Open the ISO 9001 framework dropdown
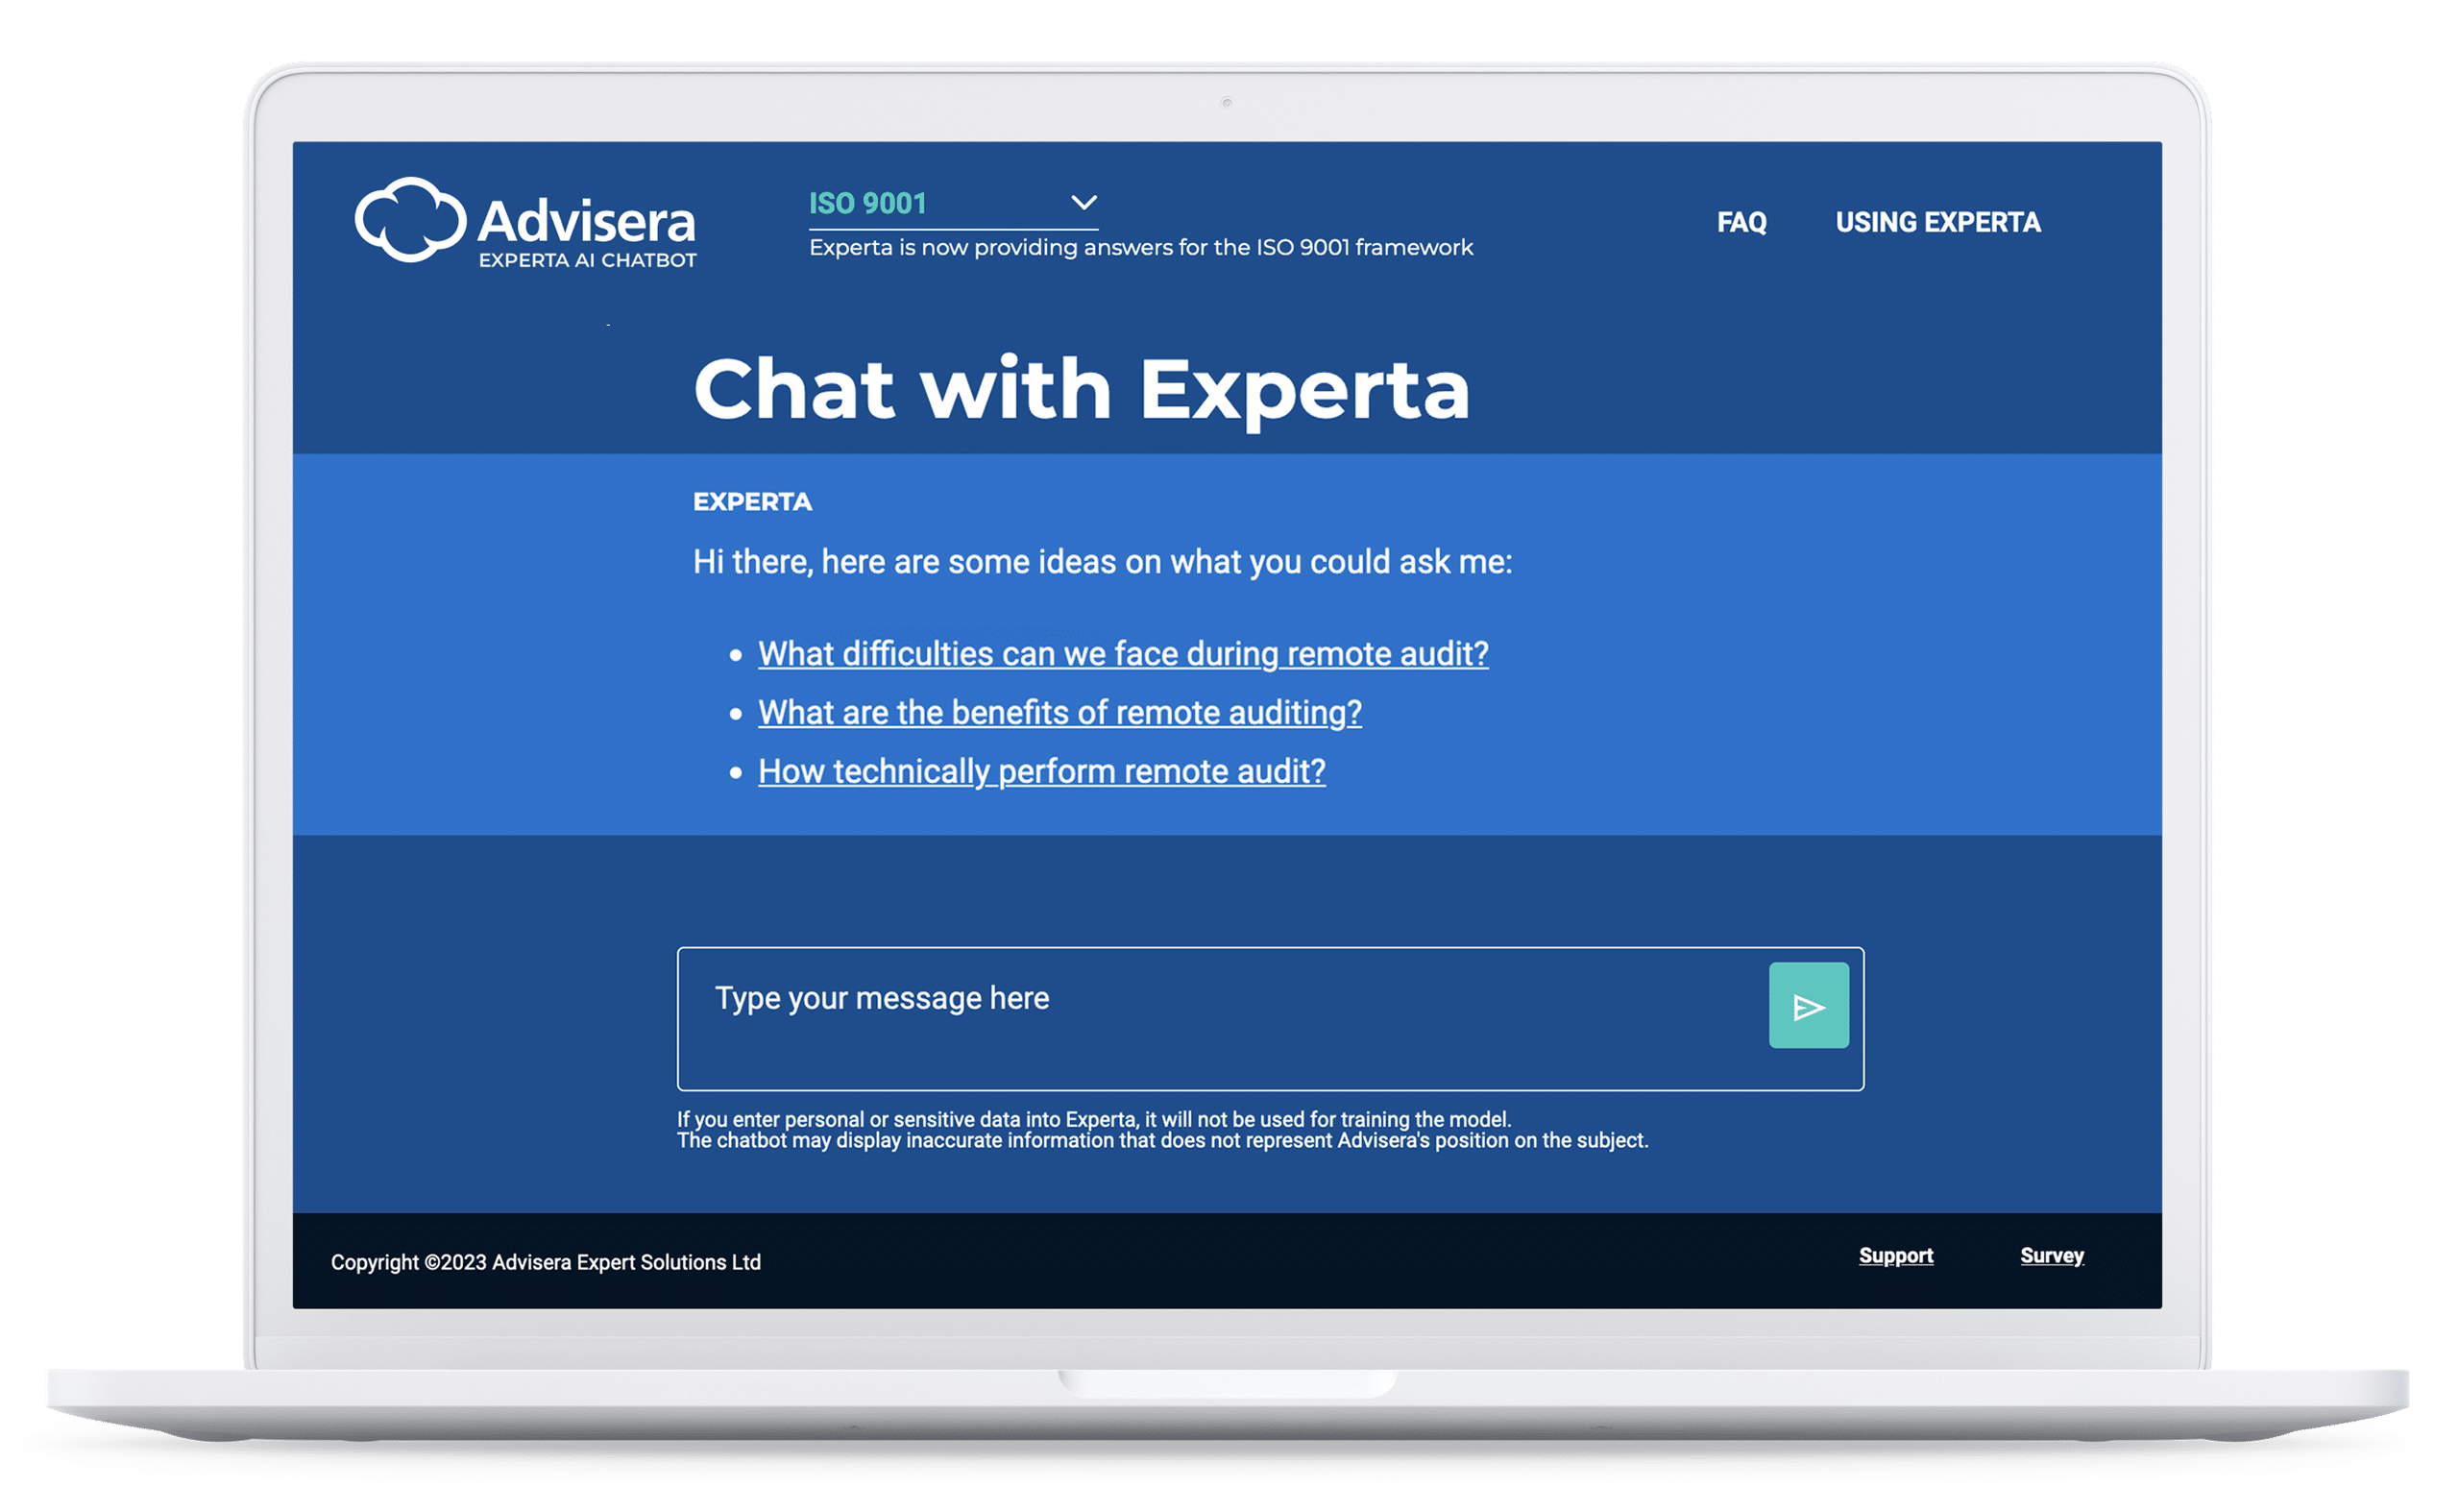 (x=1083, y=200)
